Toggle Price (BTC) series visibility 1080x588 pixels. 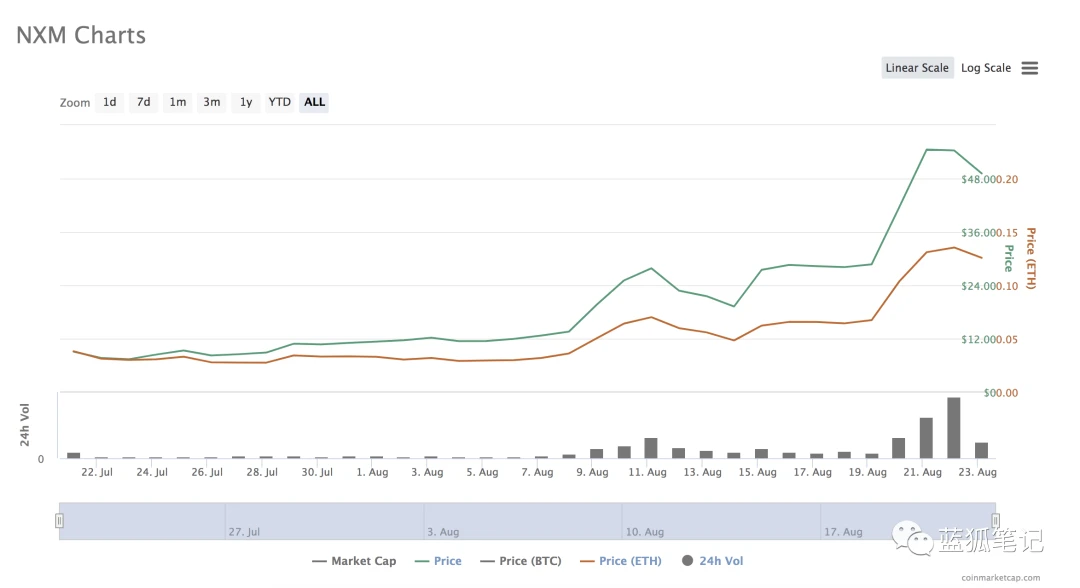(x=521, y=561)
